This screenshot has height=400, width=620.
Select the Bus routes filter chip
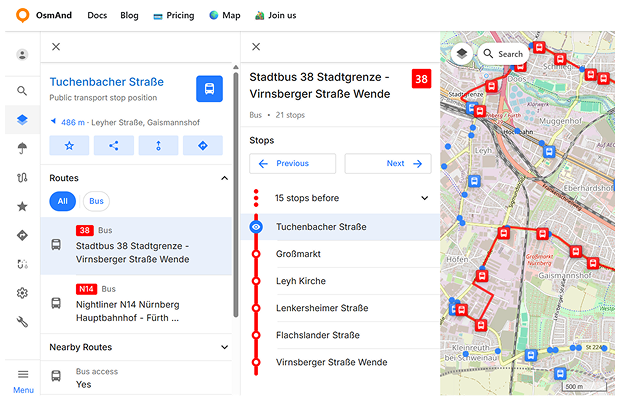96,201
